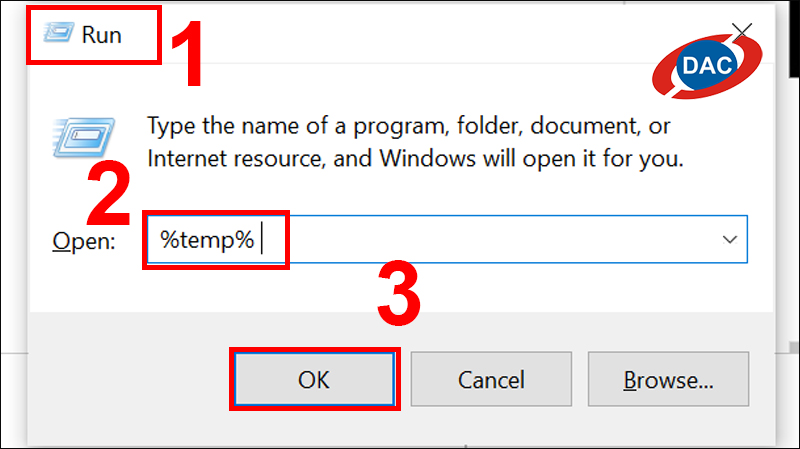
Task: Dismiss the dialog using Cancel
Action: (491, 379)
